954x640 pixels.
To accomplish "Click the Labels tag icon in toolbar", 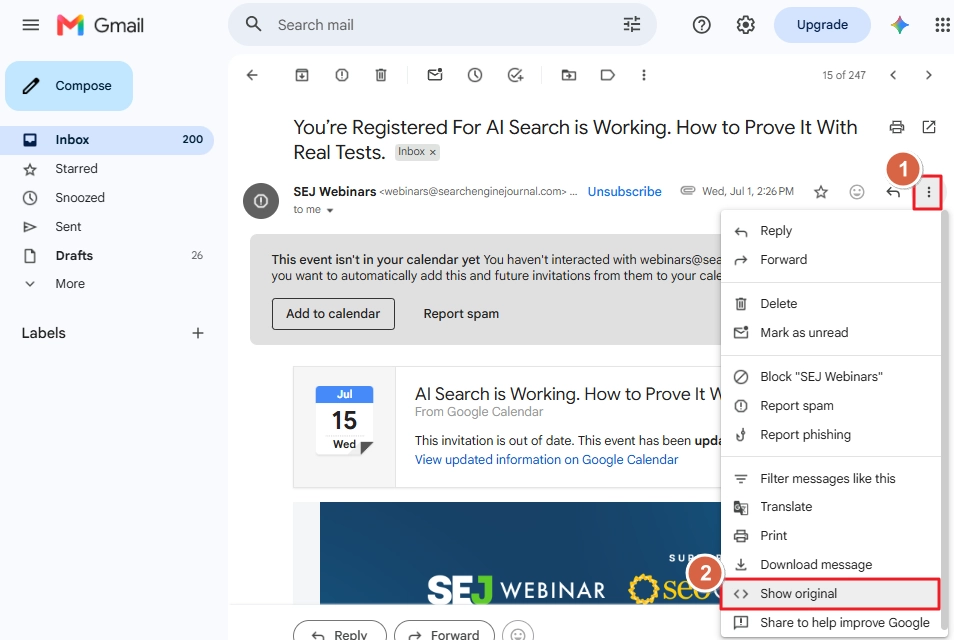I will click(608, 75).
